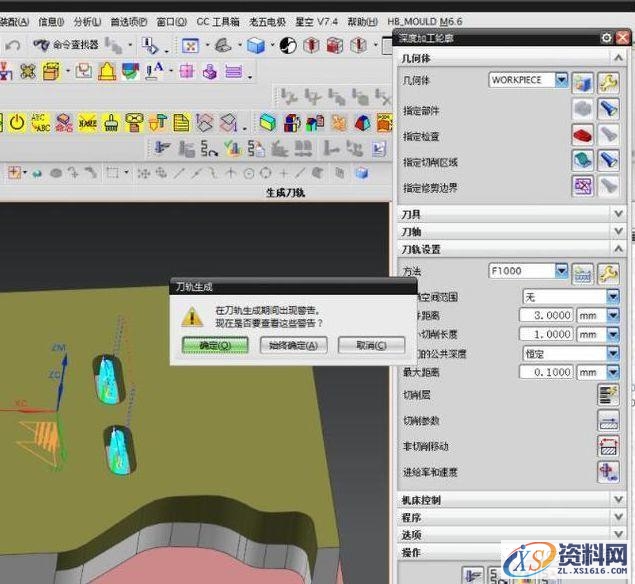This screenshot has height=584, width=635.
Task: Open the 恒定 depth-of-cut dropdown
Action: pos(613,353)
